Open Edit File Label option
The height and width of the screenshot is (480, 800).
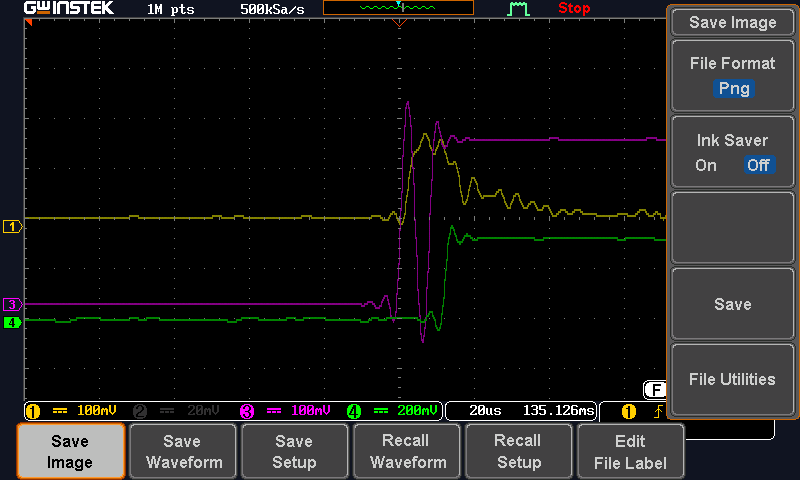[x=631, y=451]
